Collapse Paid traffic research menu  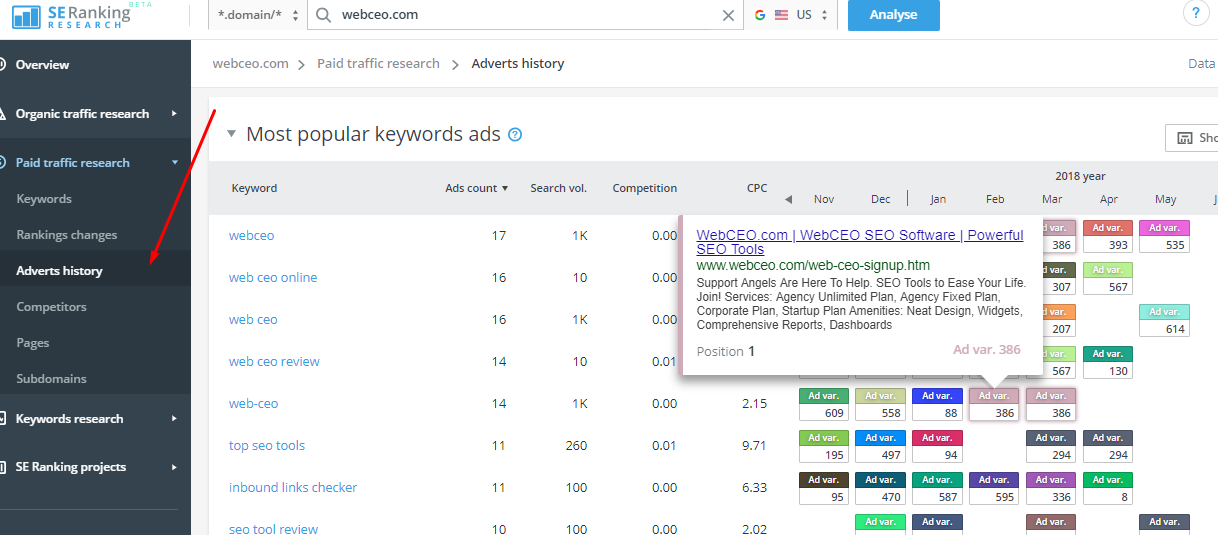tap(174, 163)
